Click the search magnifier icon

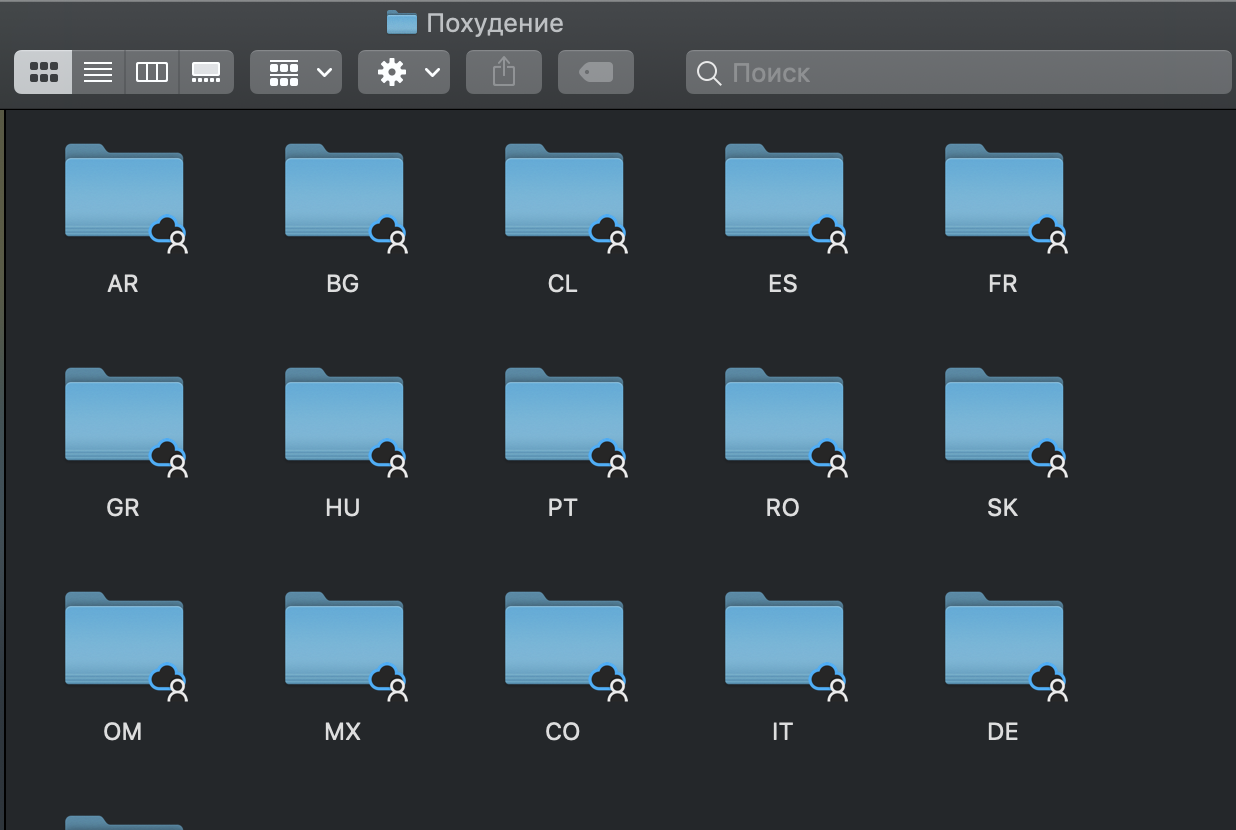coord(709,73)
